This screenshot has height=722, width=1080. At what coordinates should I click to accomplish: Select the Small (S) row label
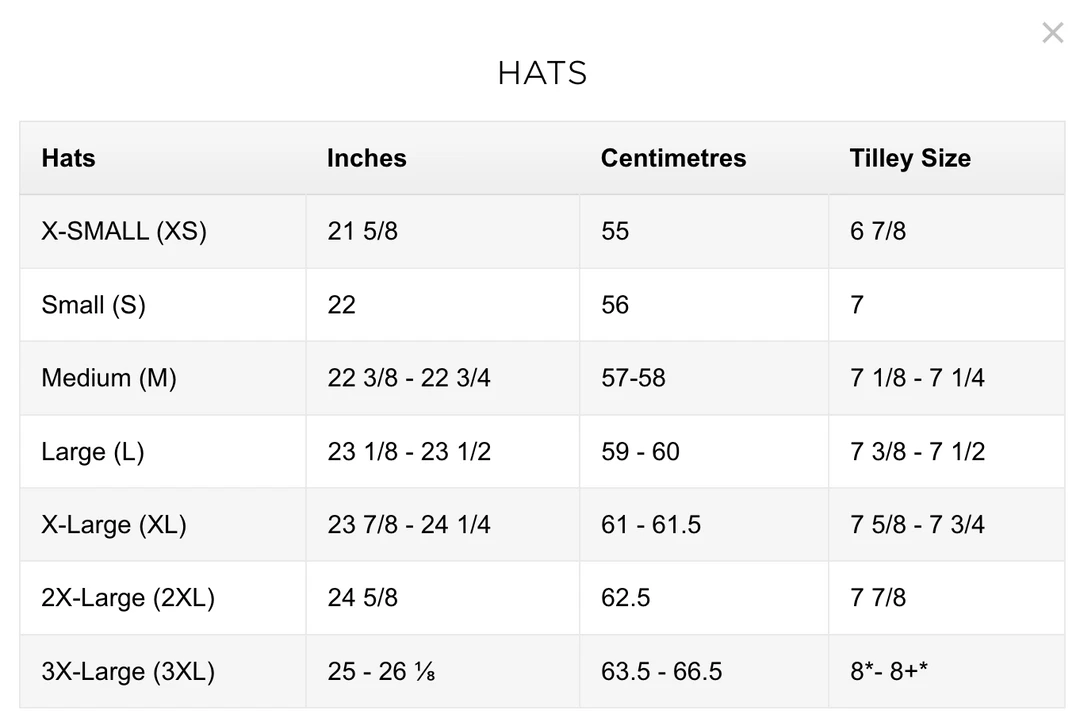click(x=93, y=305)
